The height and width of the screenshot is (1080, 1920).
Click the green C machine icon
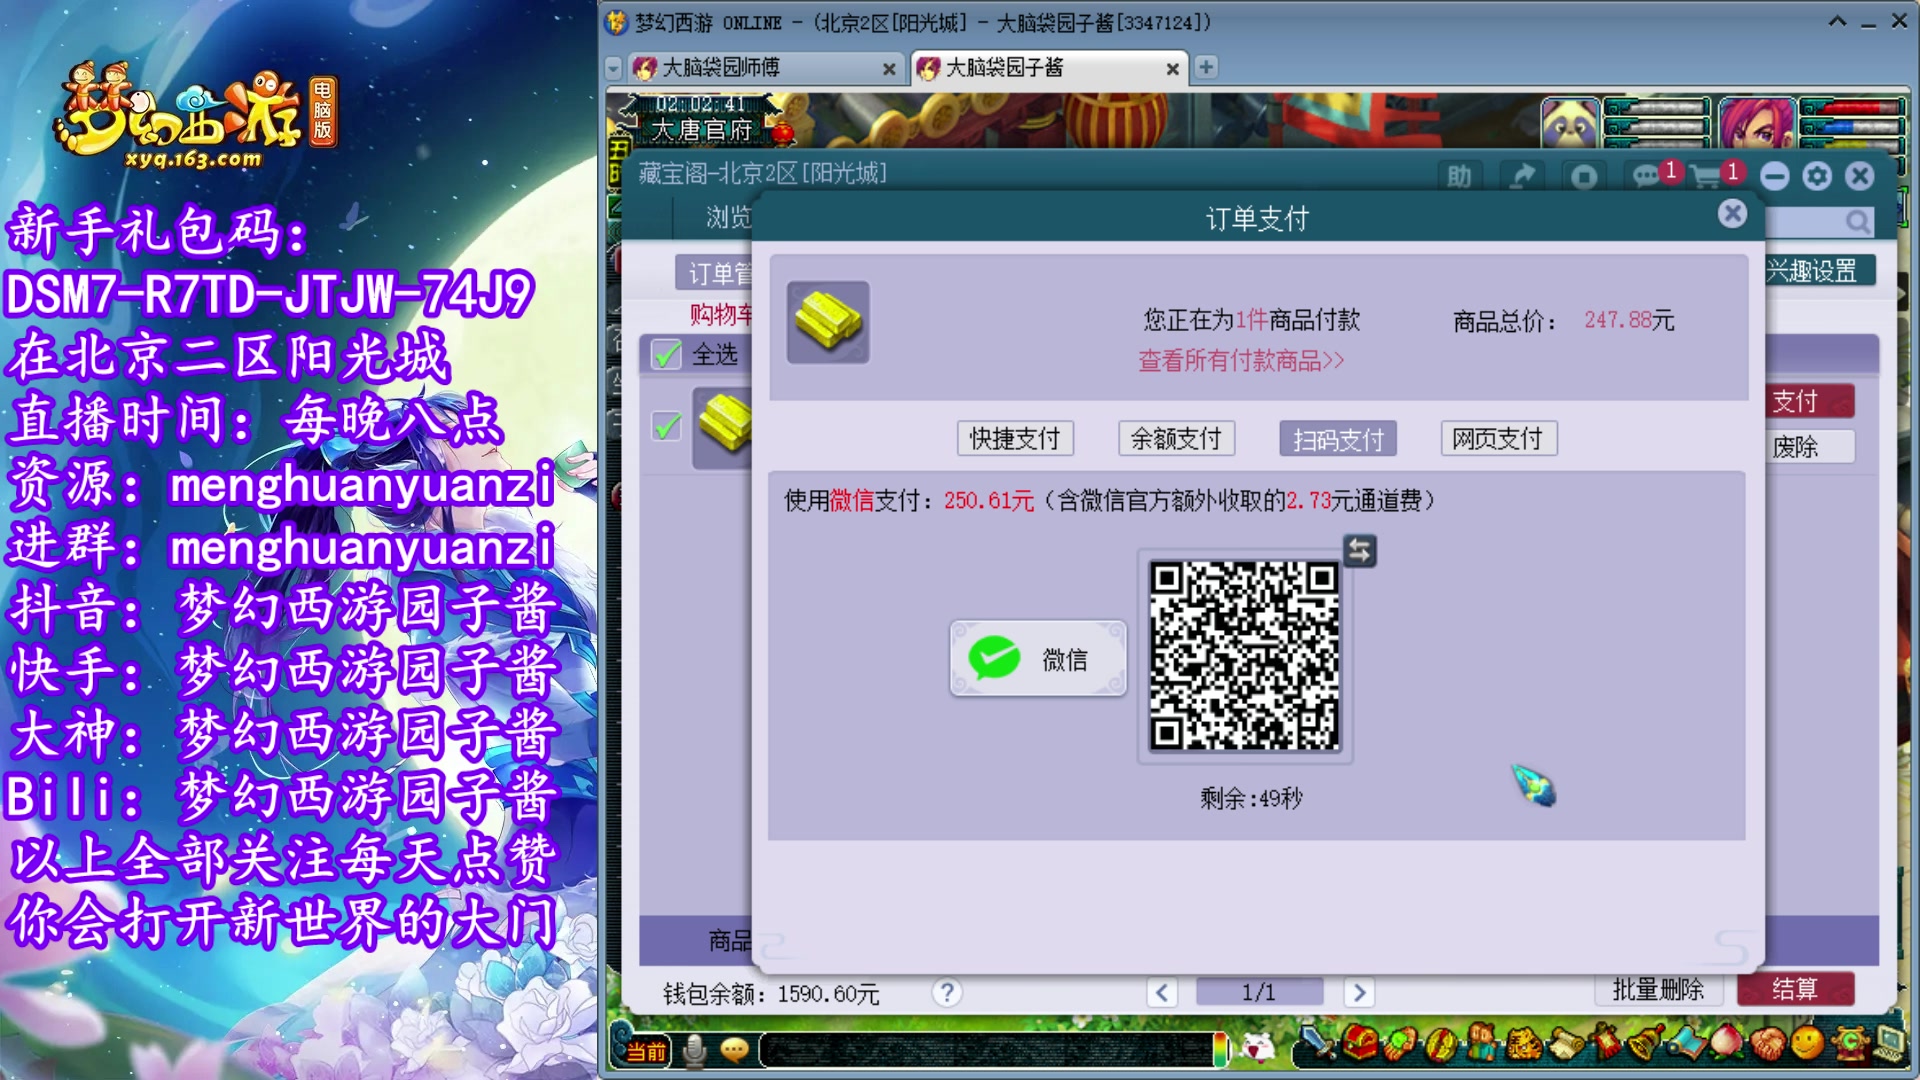pyautogui.click(x=1850, y=1046)
